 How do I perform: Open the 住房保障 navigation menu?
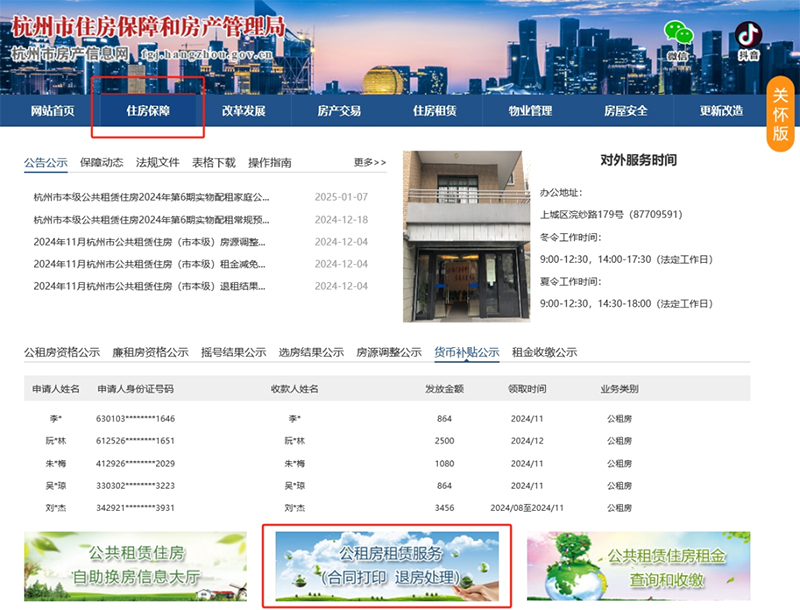click(x=148, y=111)
